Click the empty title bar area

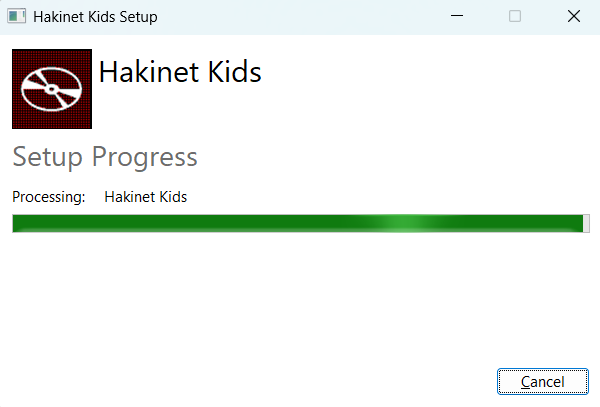(300, 17)
